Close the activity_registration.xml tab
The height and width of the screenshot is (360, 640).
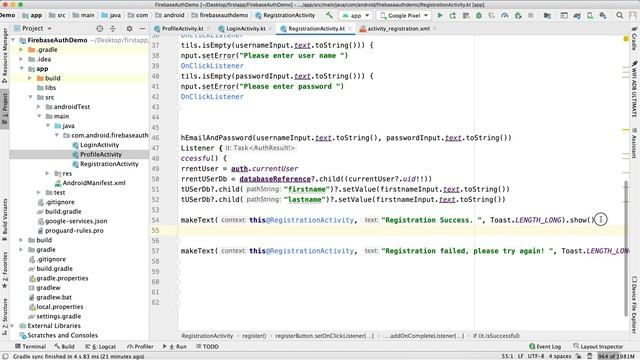434,29
